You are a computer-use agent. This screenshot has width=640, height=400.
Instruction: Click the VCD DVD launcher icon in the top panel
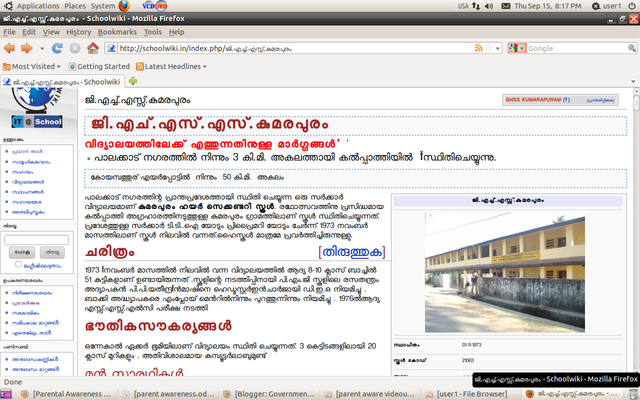tap(155, 6)
